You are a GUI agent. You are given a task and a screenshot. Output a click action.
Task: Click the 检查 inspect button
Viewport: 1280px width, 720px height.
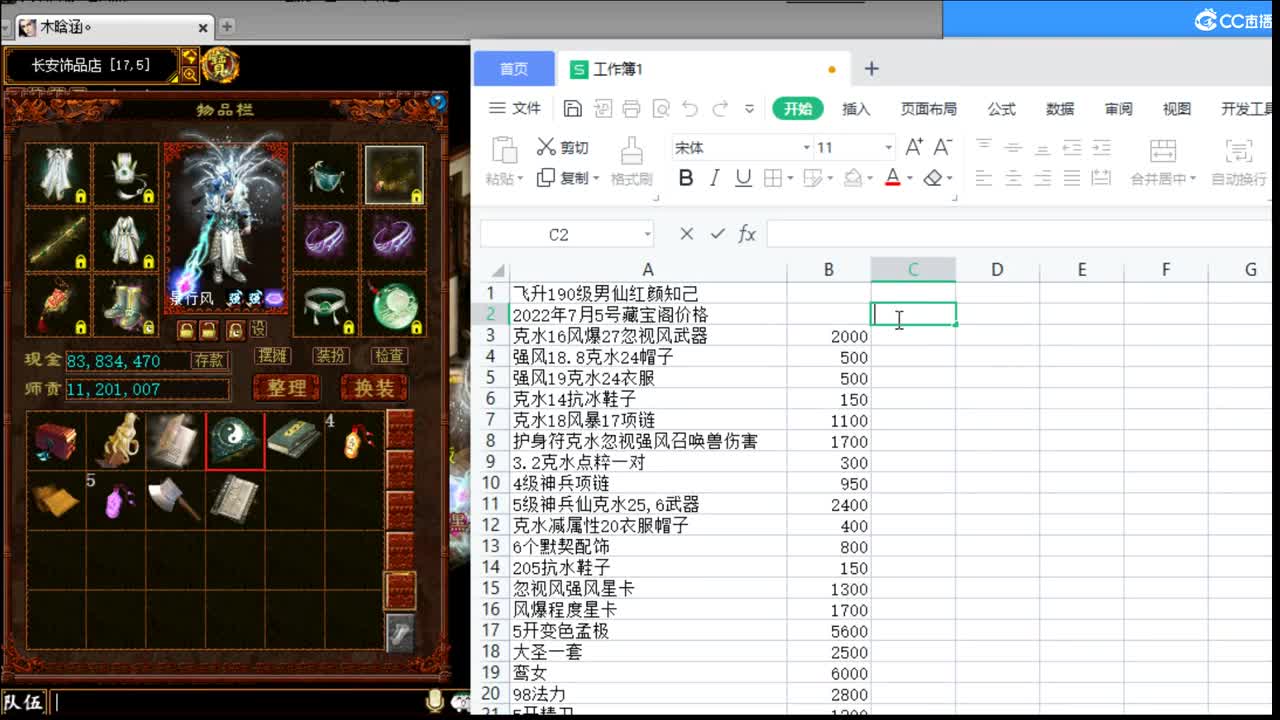(389, 356)
